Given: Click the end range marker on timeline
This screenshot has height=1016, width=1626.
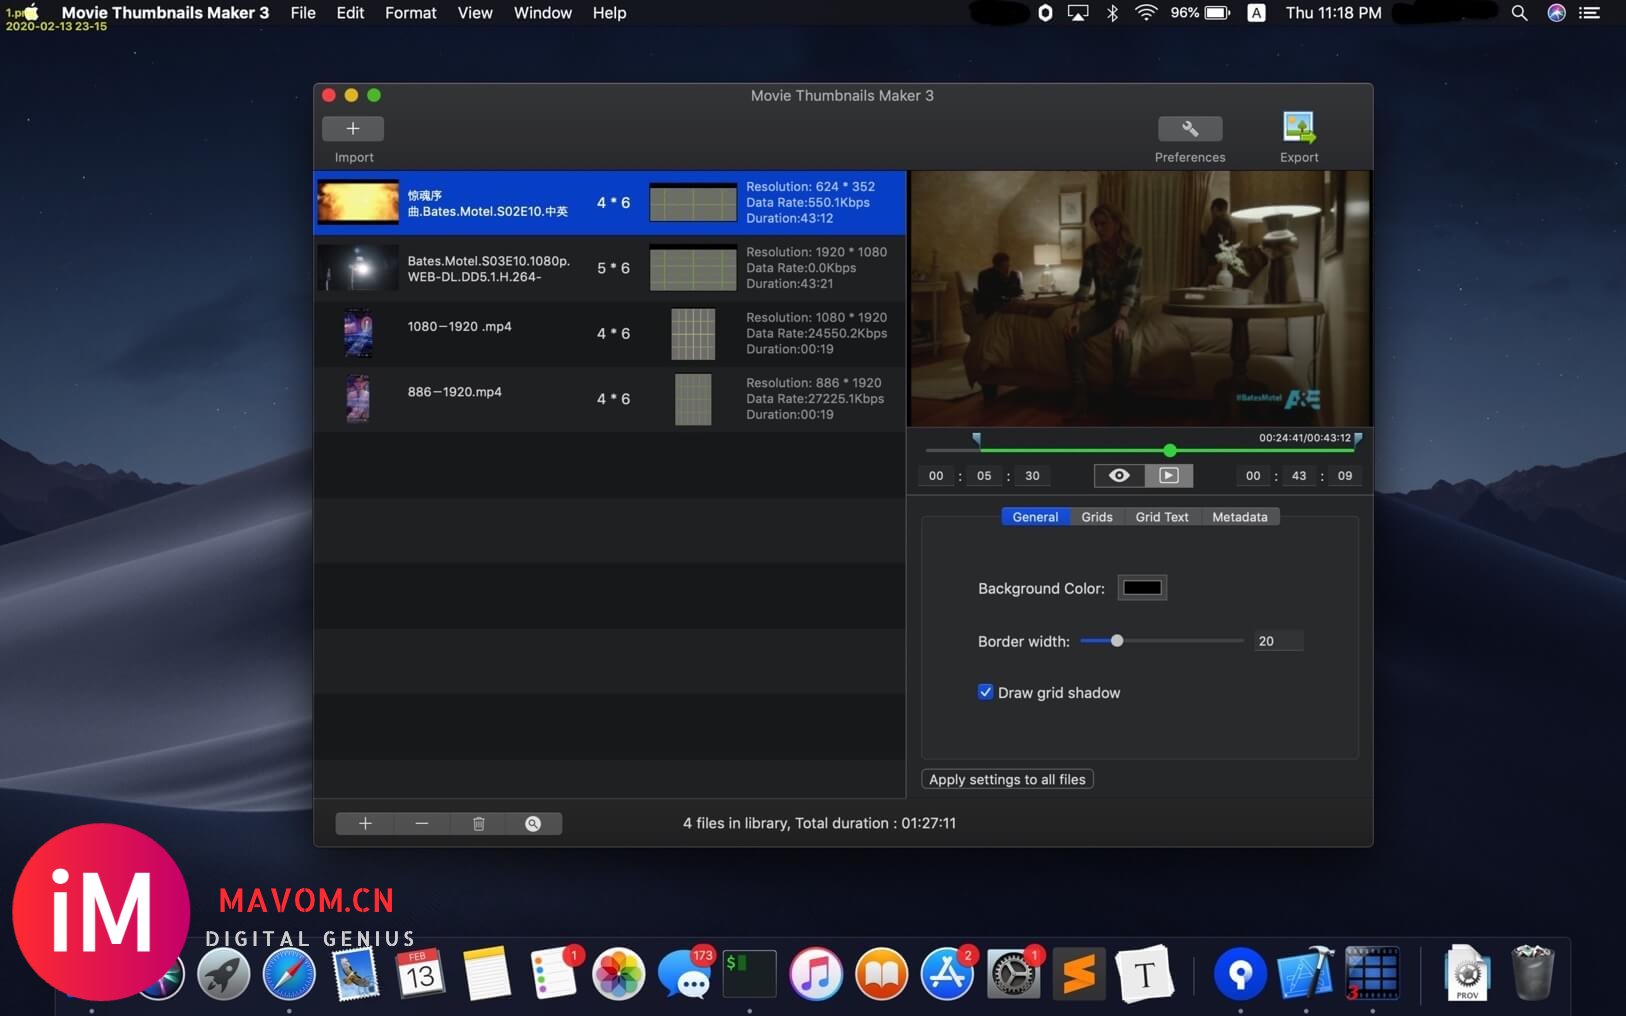Looking at the screenshot, I should pos(1358,439).
